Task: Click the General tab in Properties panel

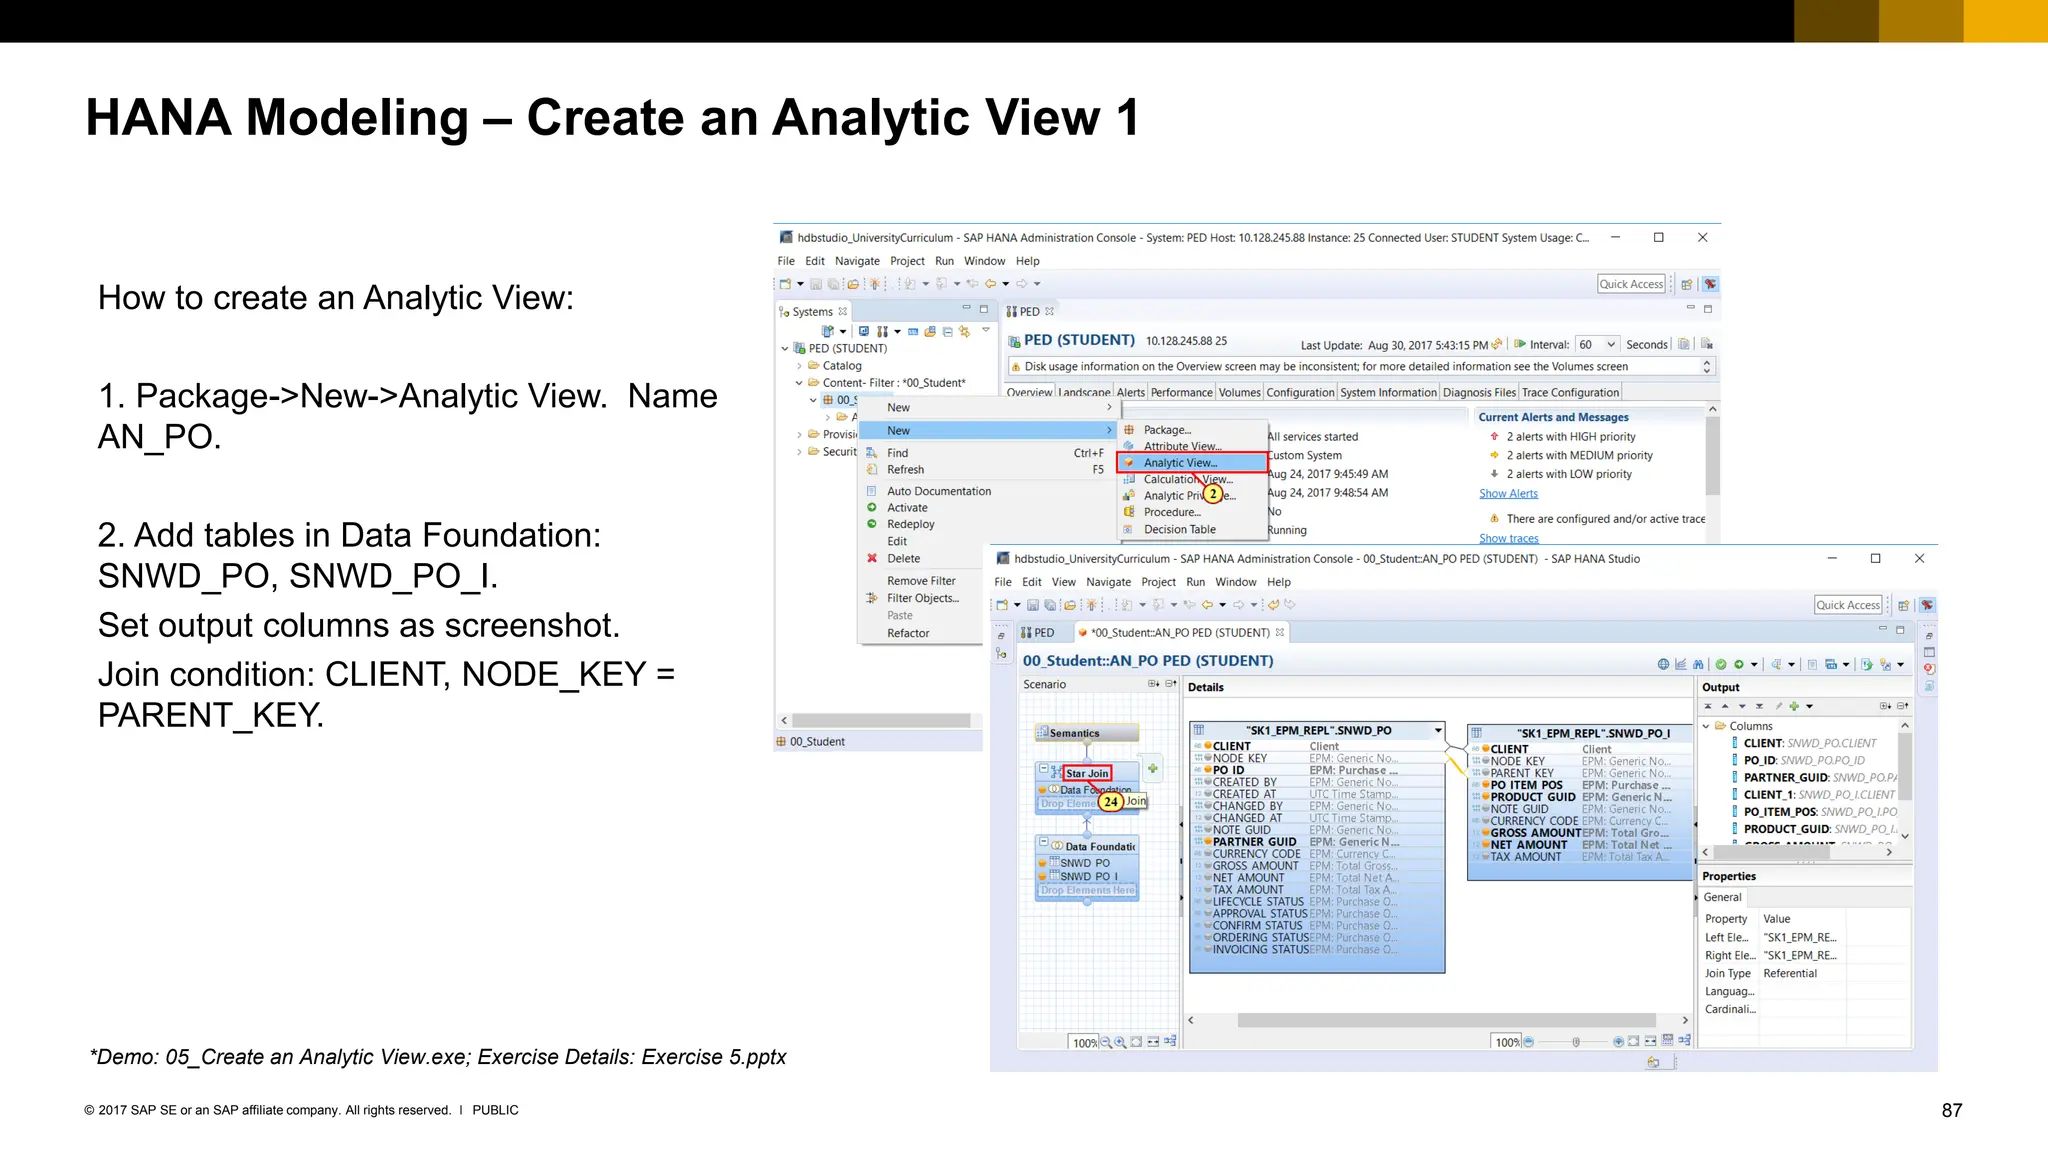Action: [x=1722, y=898]
